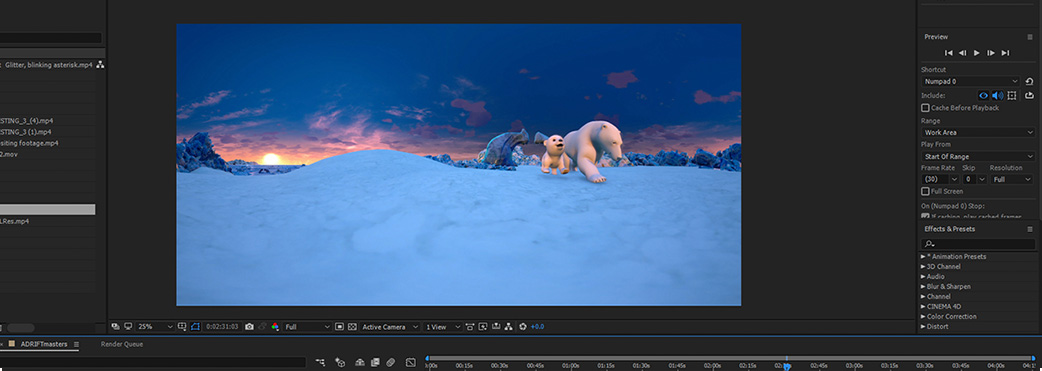Viewport: 1042px width, 371px height.
Task: Enable Cache Before Playback checkbox
Action: point(925,108)
